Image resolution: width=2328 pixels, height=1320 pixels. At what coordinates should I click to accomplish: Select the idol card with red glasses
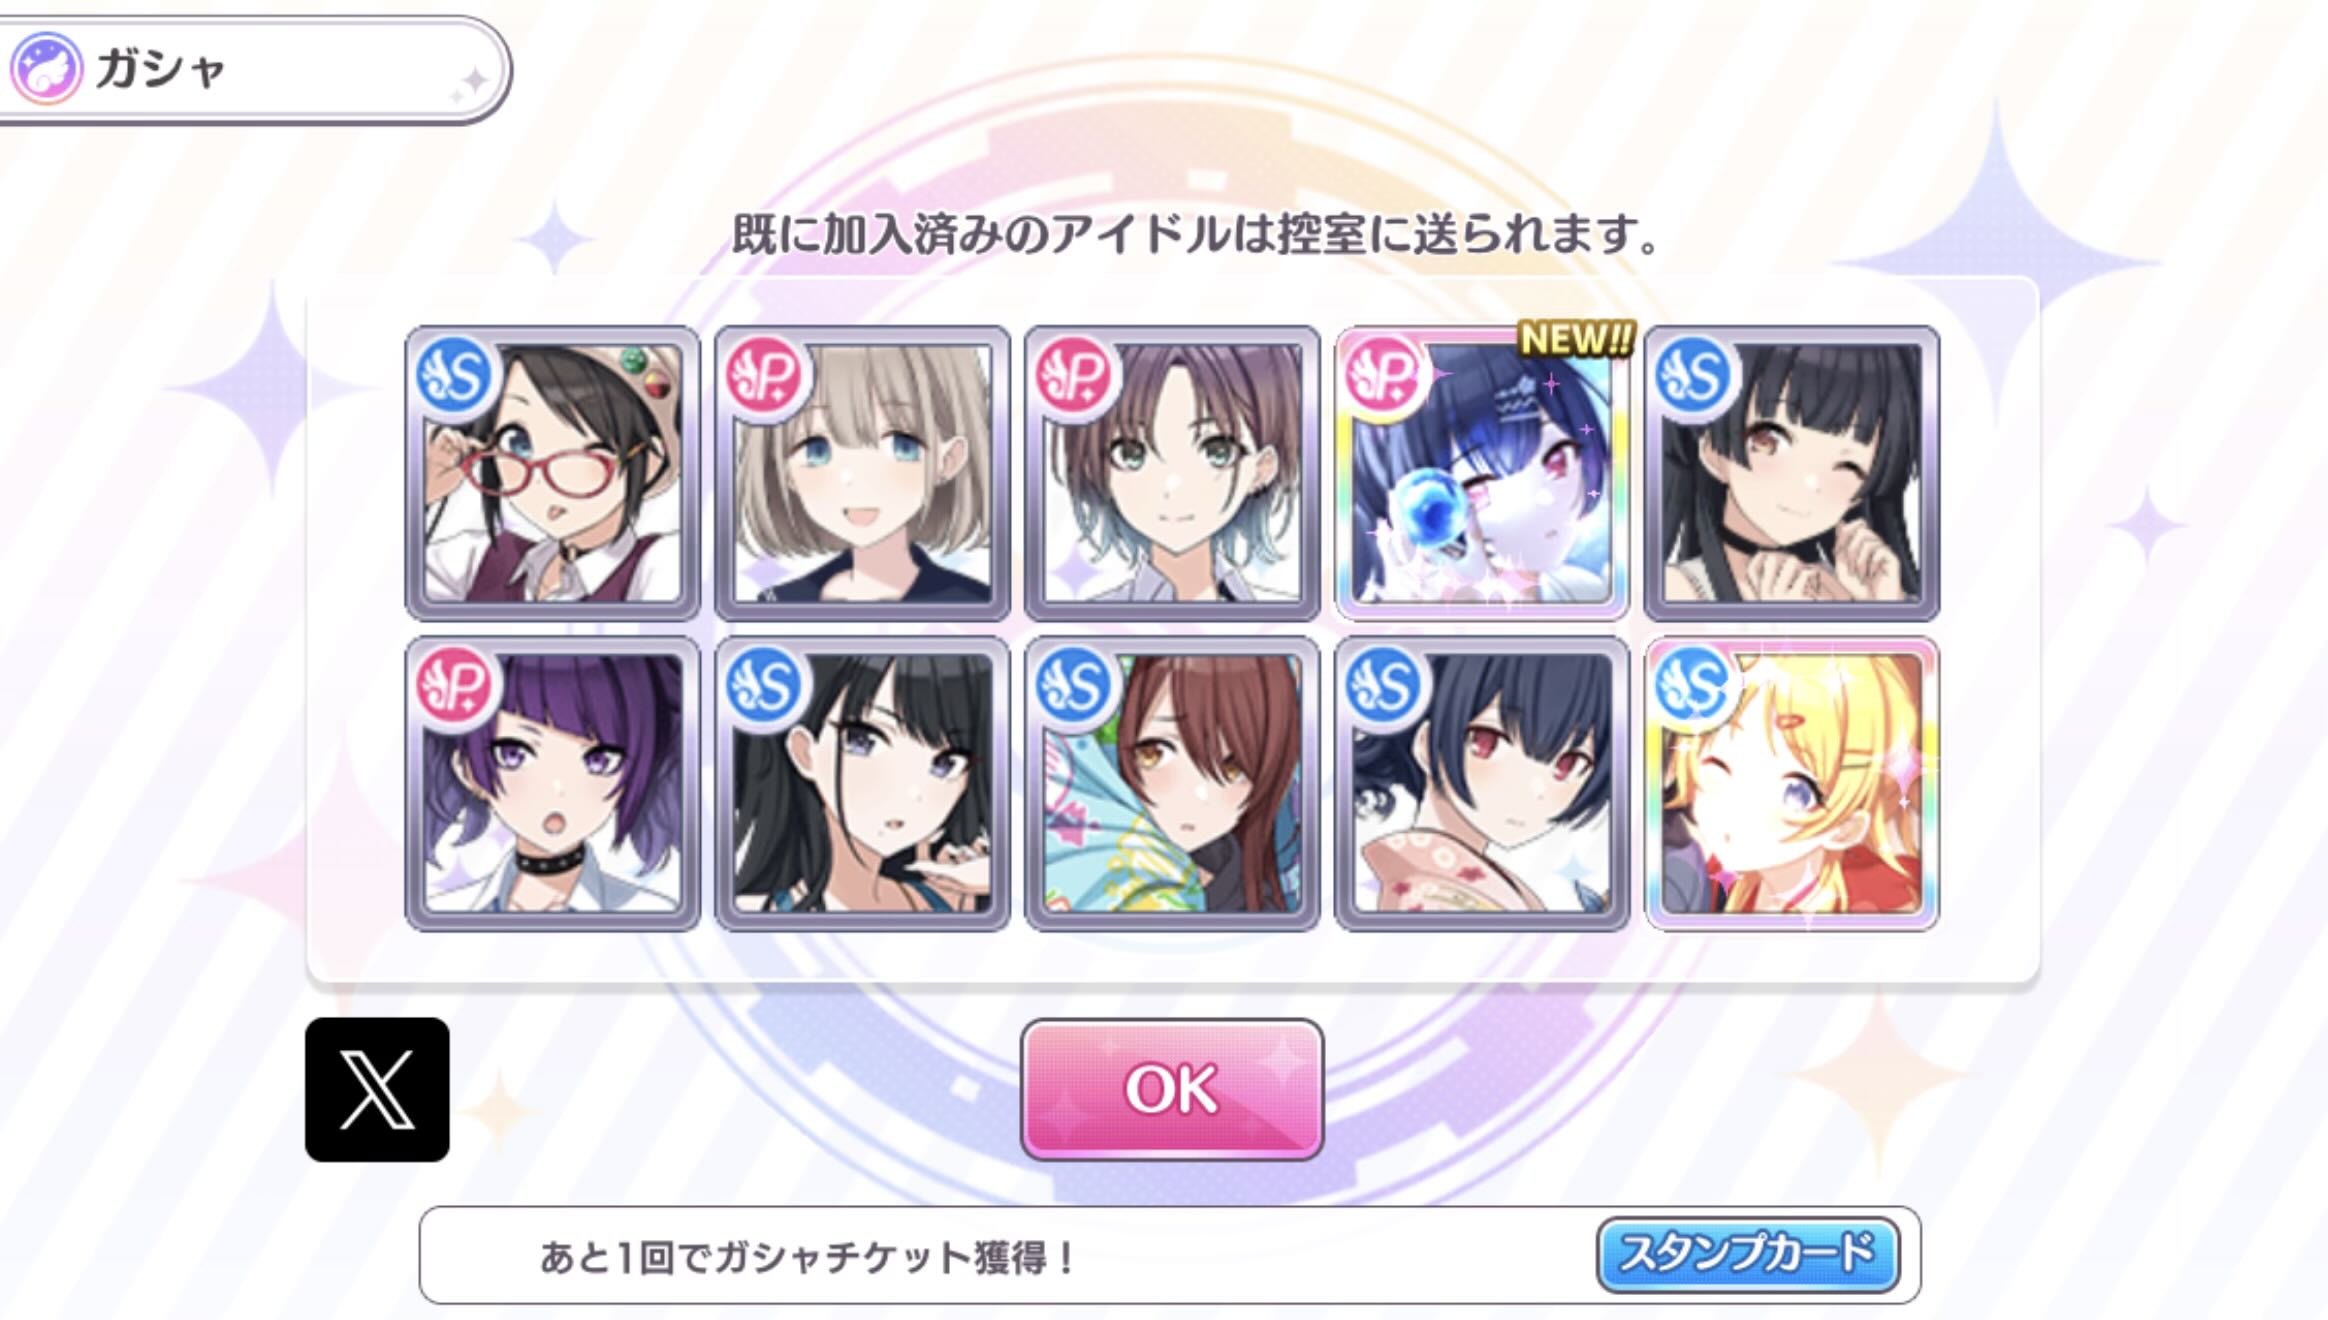(552, 473)
